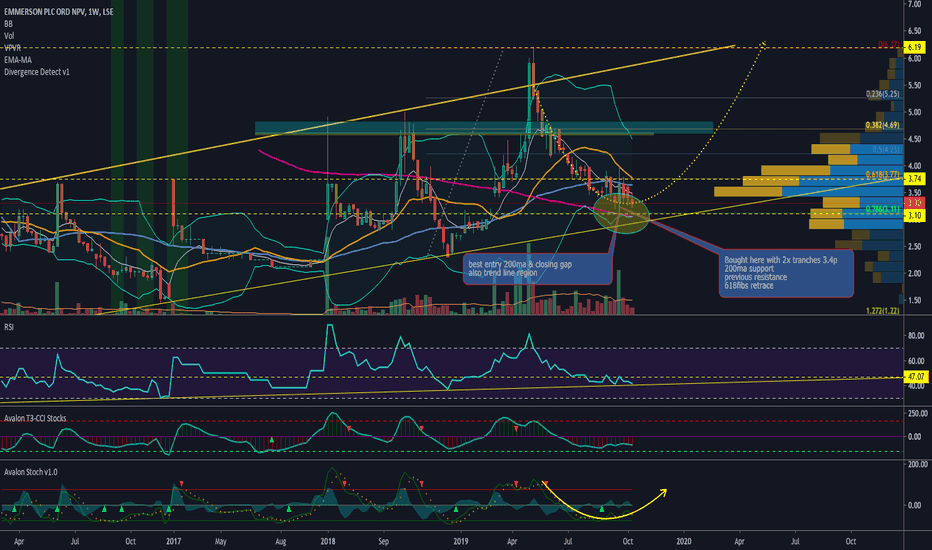Select the Vol indicator label
The height and width of the screenshot is (550, 932).
click(x=9, y=36)
